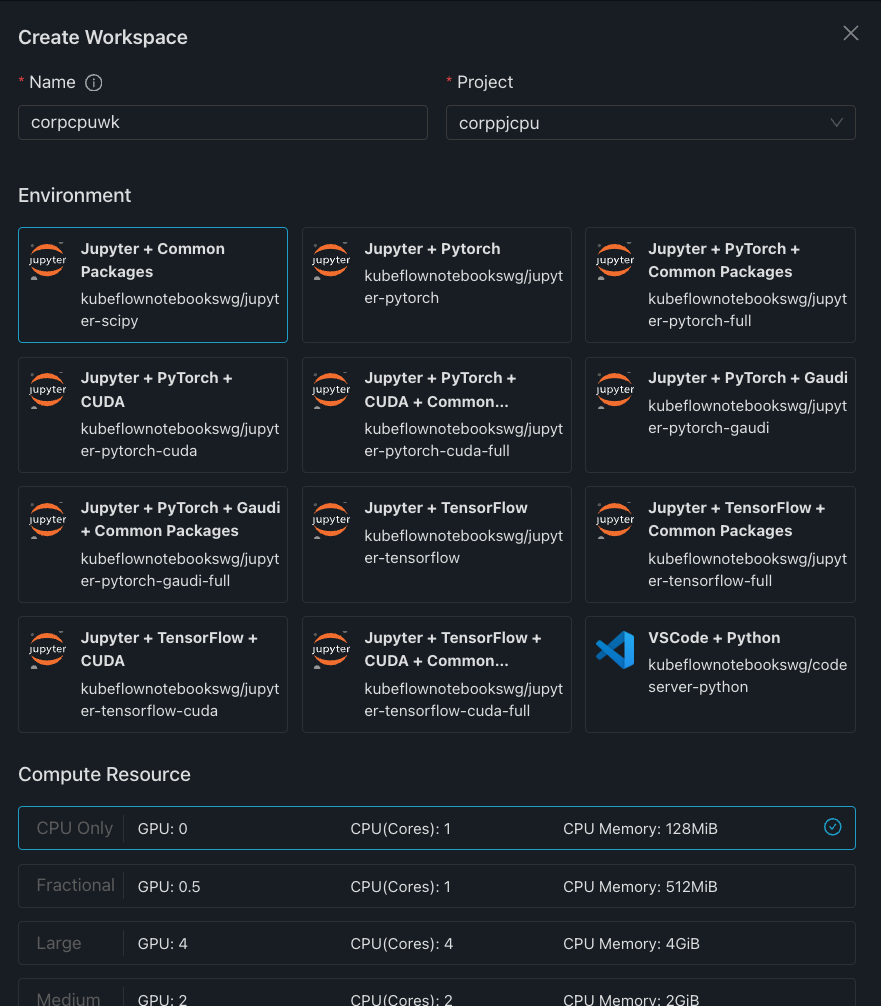This screenshot has width=881, height=1006.
Task: Click the Jupyter icon on PyTorch + CUDA card
Action: tap(47, 391)
